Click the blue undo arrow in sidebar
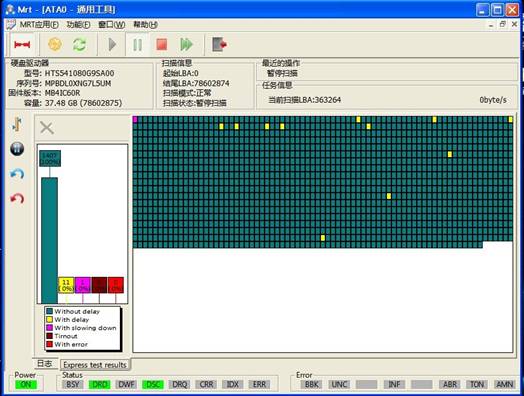The width and height of the screenshot is (524, 396). (x=17, y=174)
